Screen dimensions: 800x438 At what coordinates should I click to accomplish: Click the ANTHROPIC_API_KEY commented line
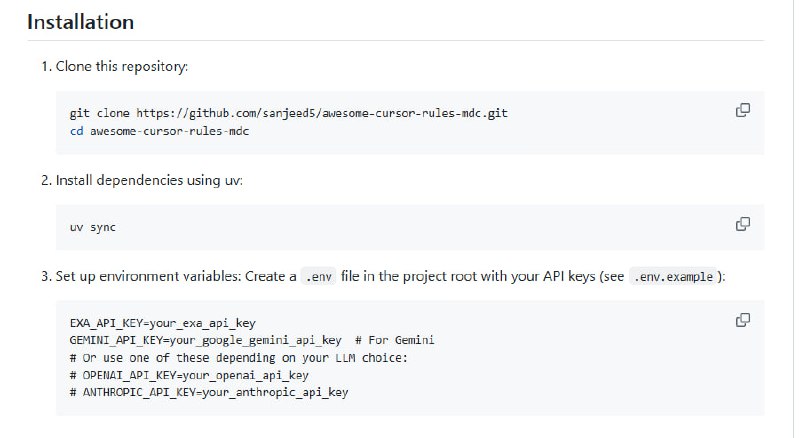point(208,392)
